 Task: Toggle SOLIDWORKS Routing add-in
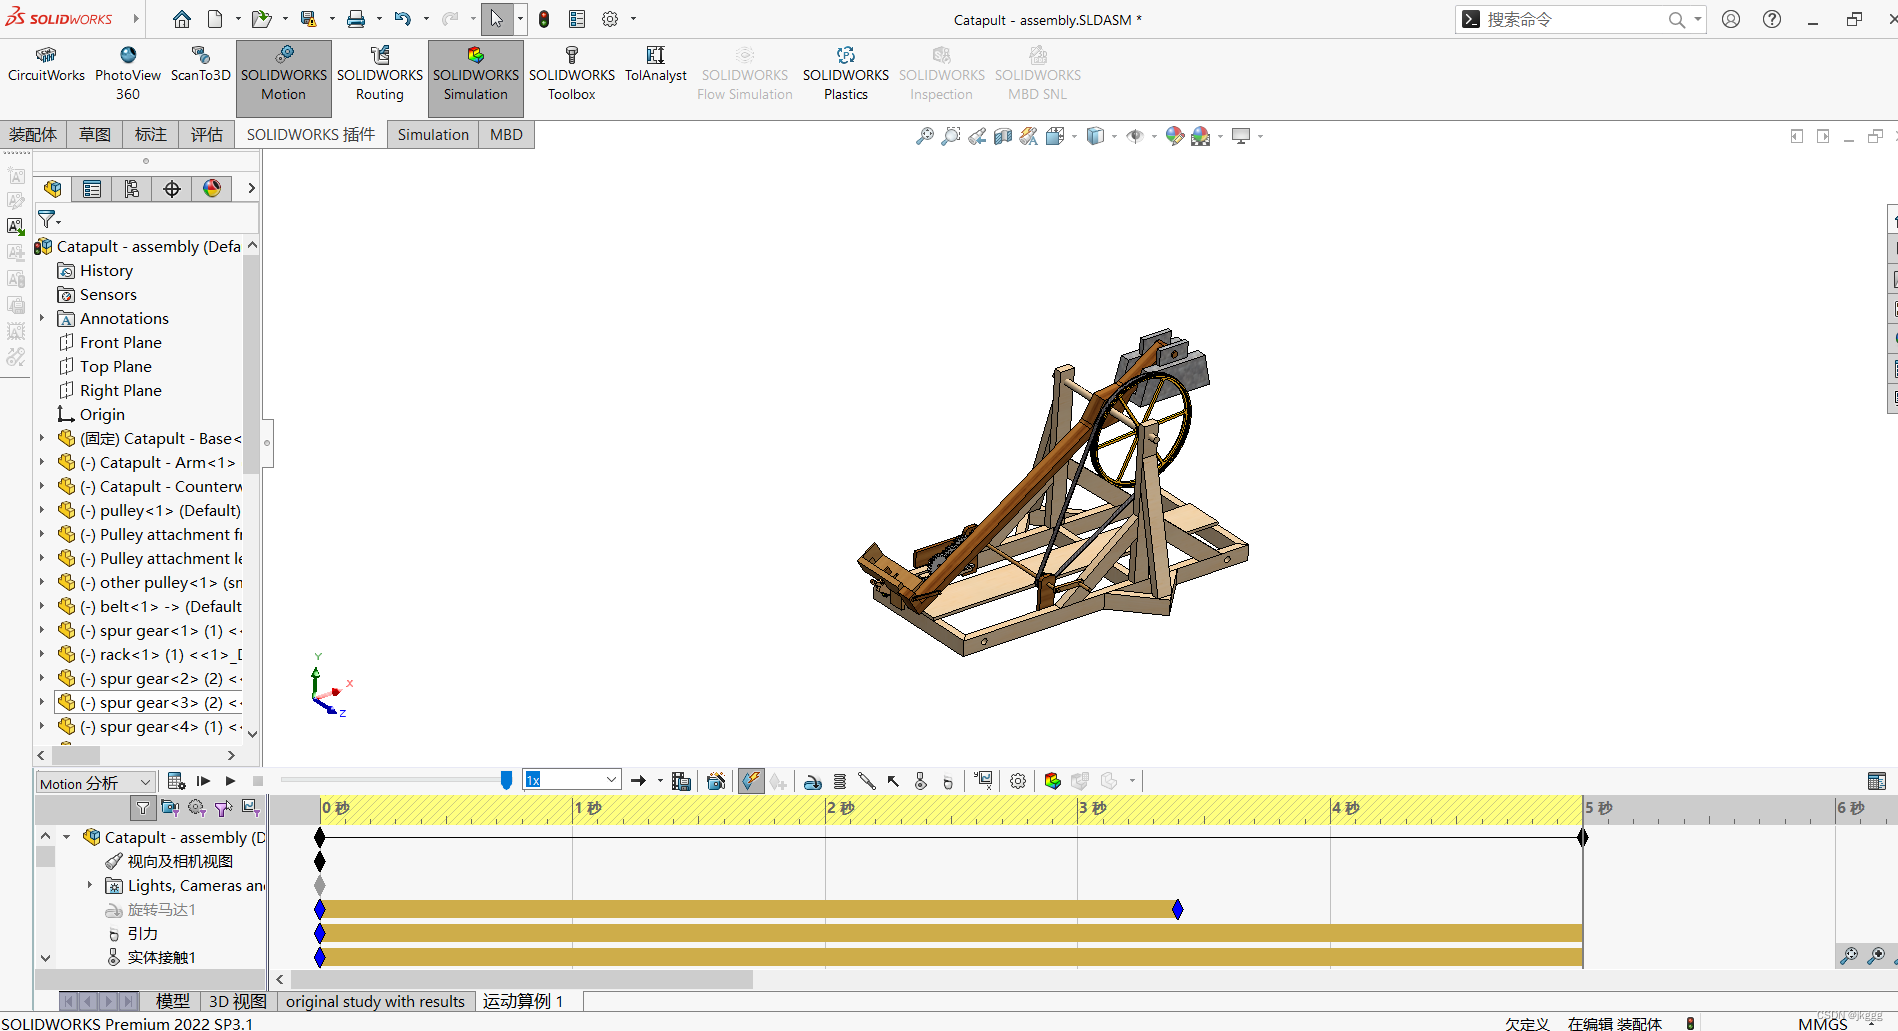[380, 72]
